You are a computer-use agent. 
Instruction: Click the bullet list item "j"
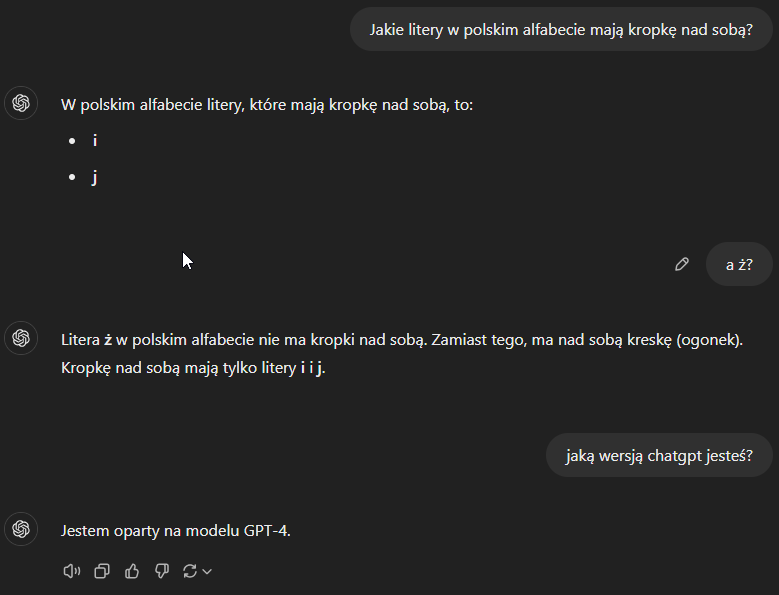(95, 177)
